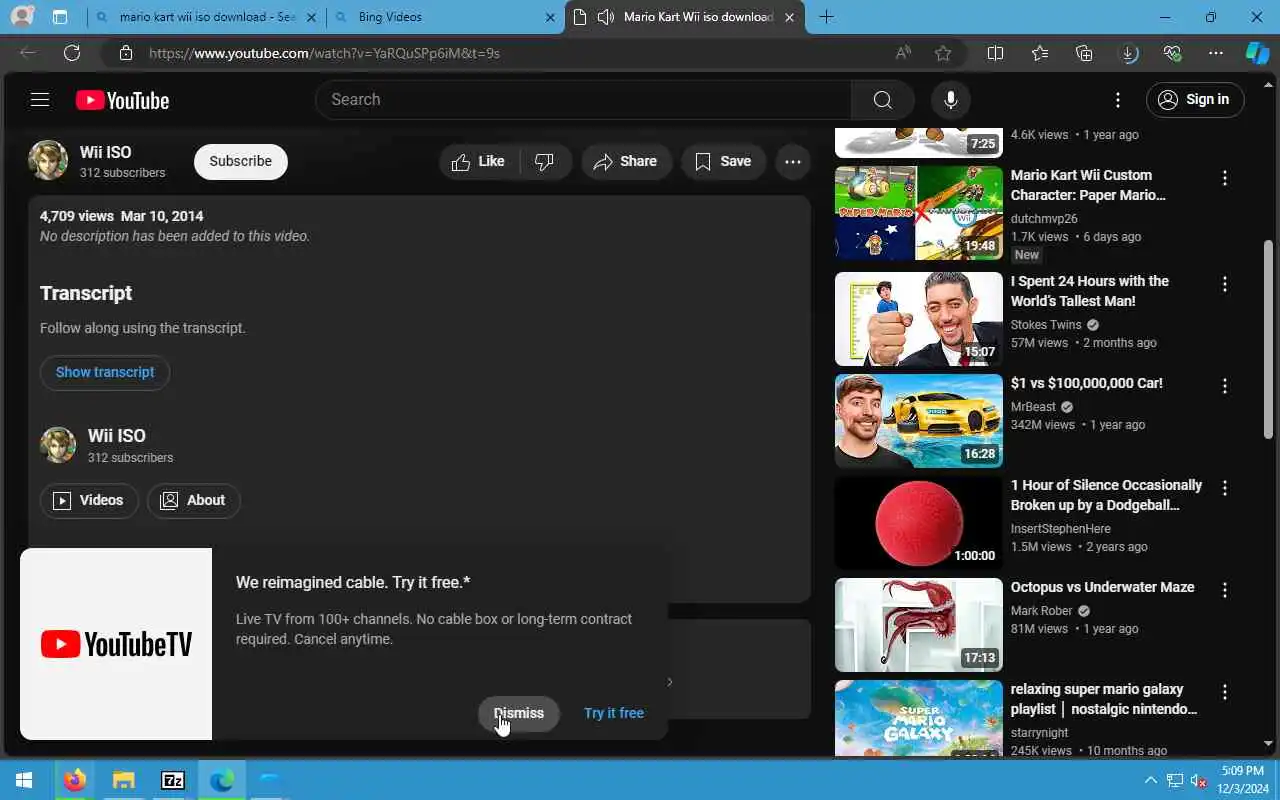1280x800 pixels.
Task: Add this page to favorites
Action: [x=943, y=53]
